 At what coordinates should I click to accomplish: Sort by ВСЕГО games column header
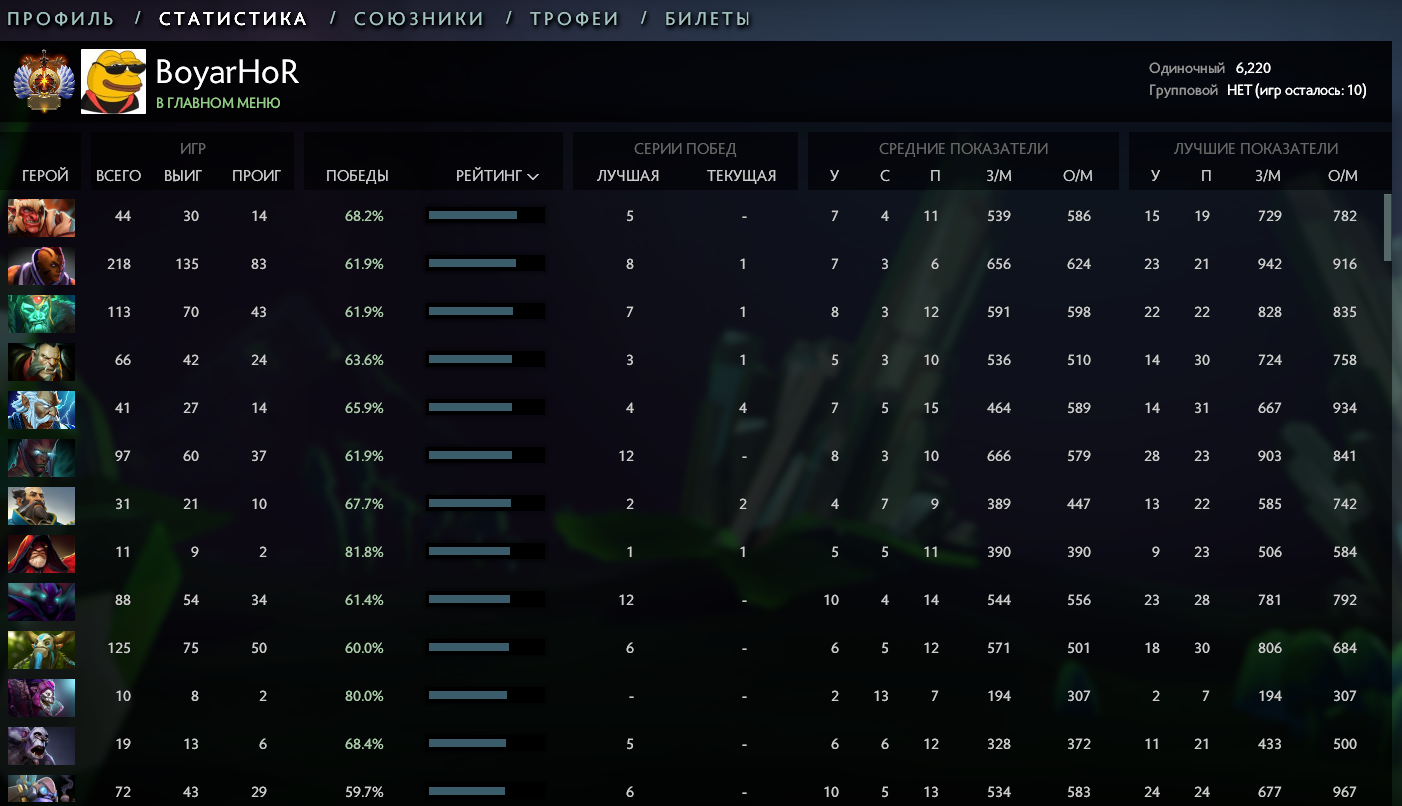[x=118, y=176]
